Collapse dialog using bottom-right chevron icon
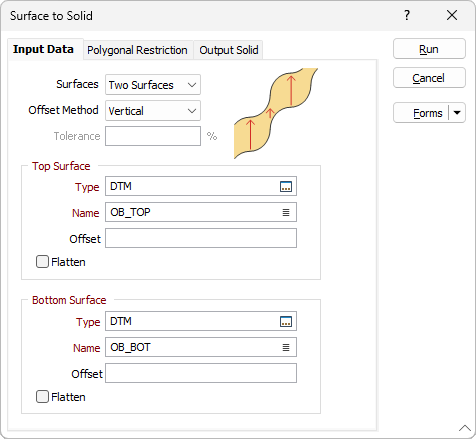The image size is (476, 439). pos(465,428)
